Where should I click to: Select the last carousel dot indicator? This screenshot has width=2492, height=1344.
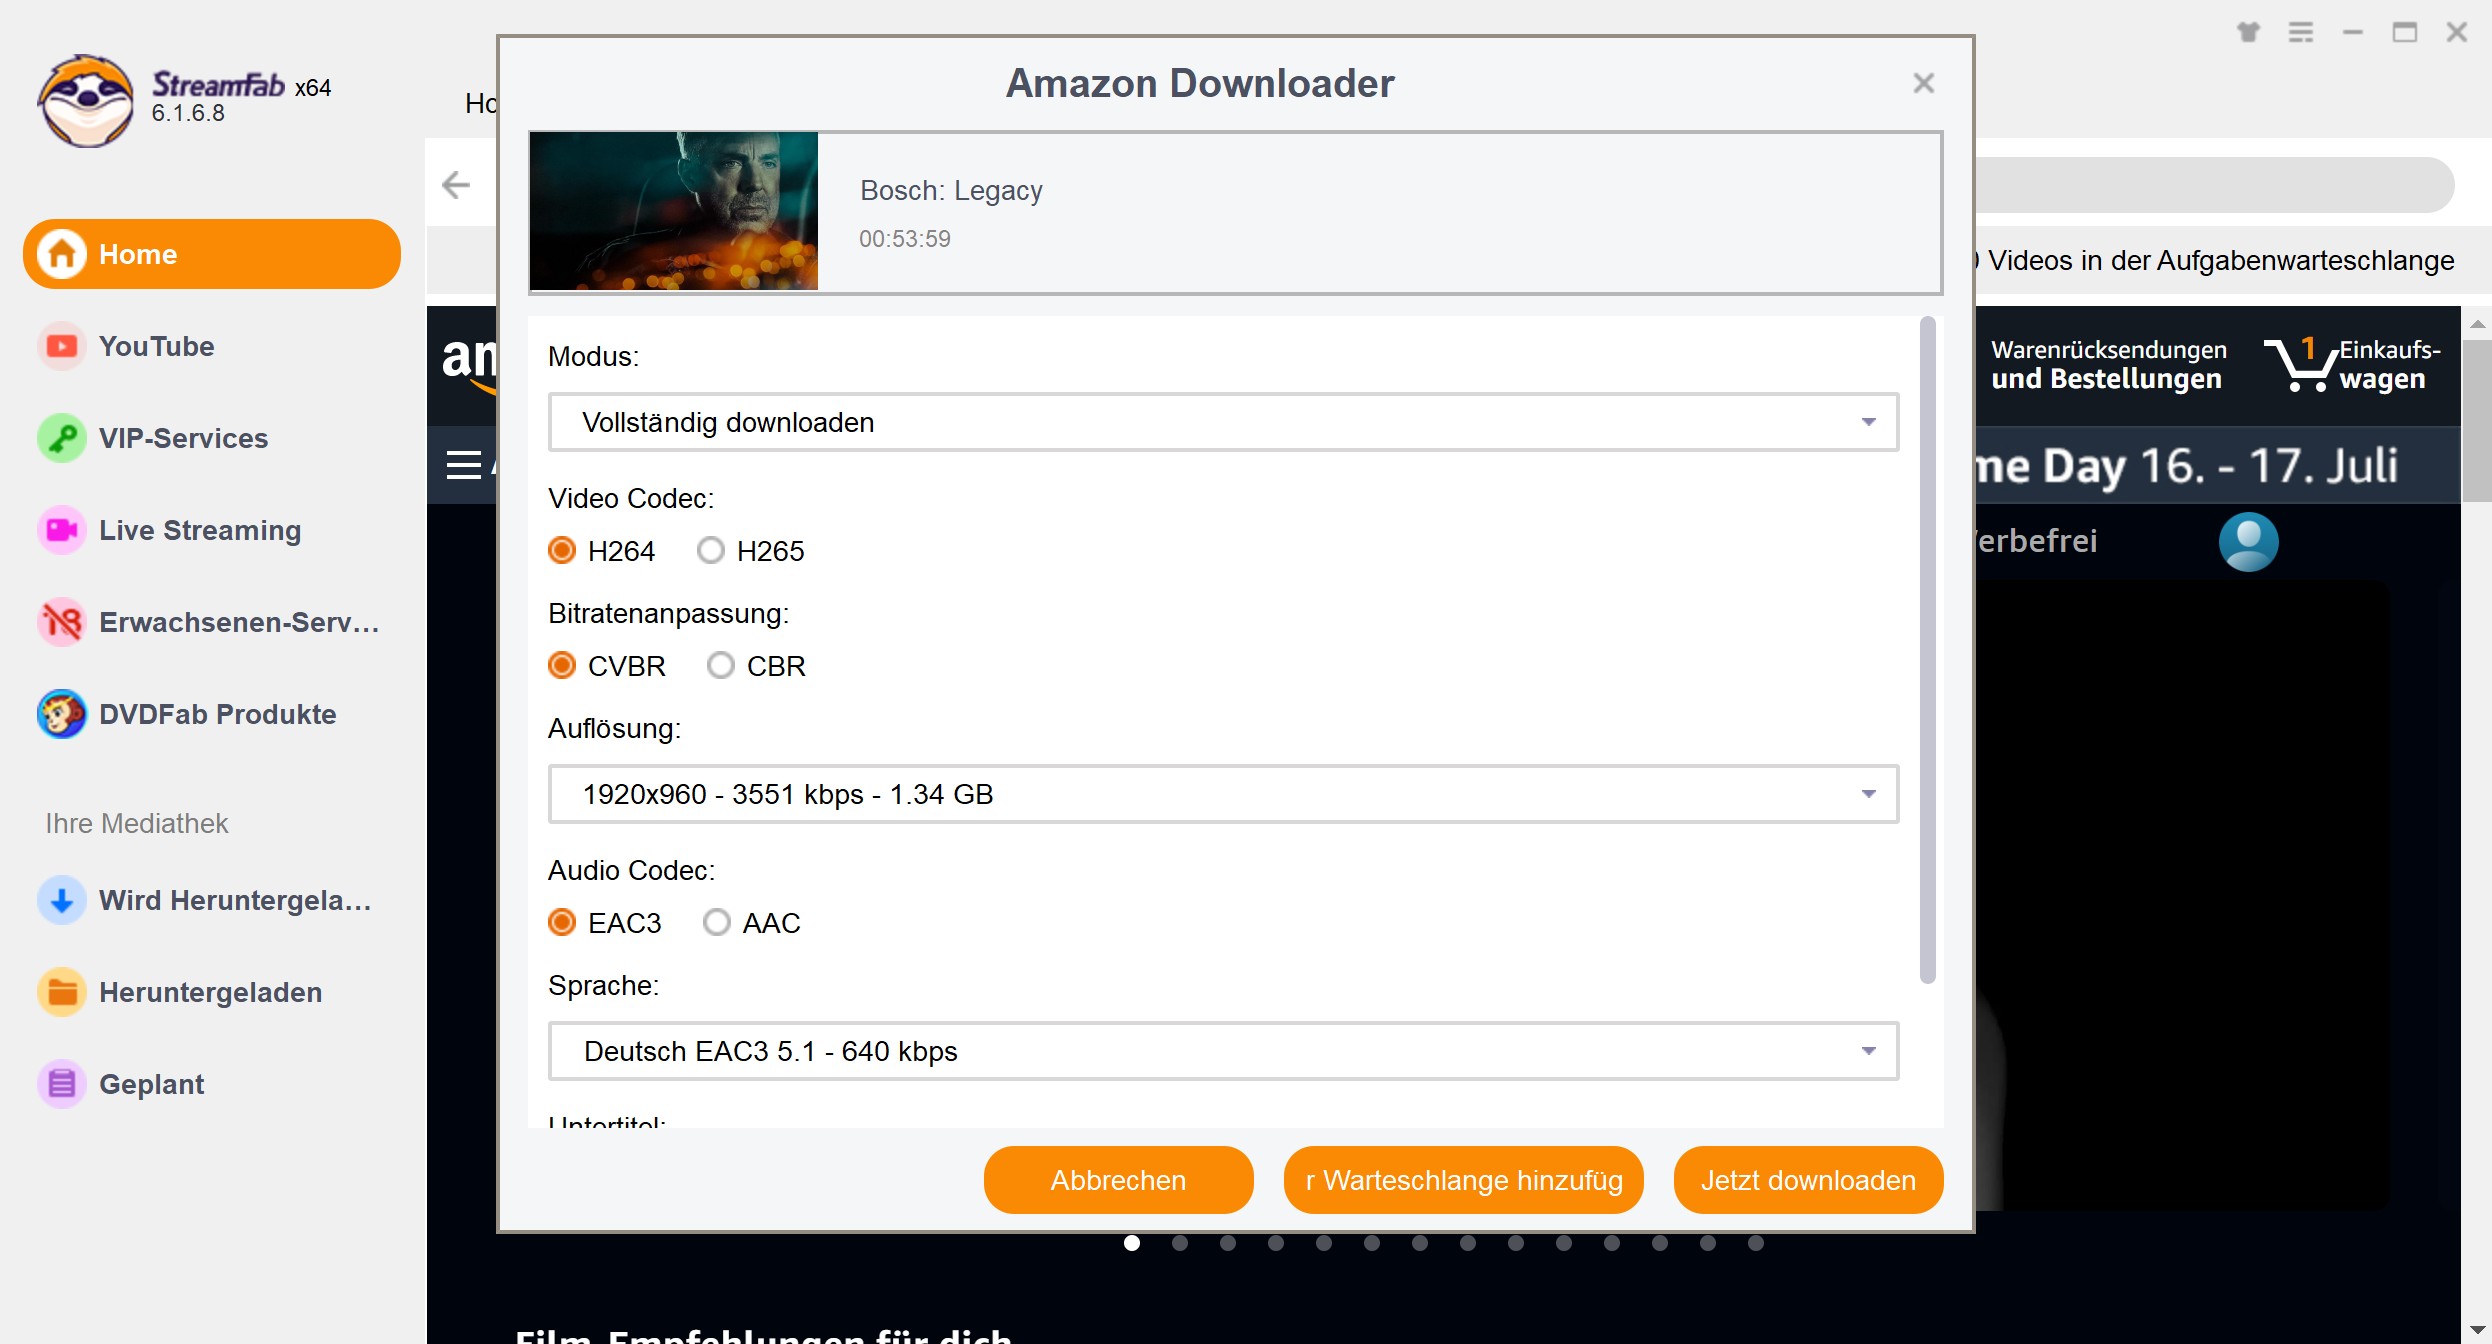click(x=1756, y=1243)
